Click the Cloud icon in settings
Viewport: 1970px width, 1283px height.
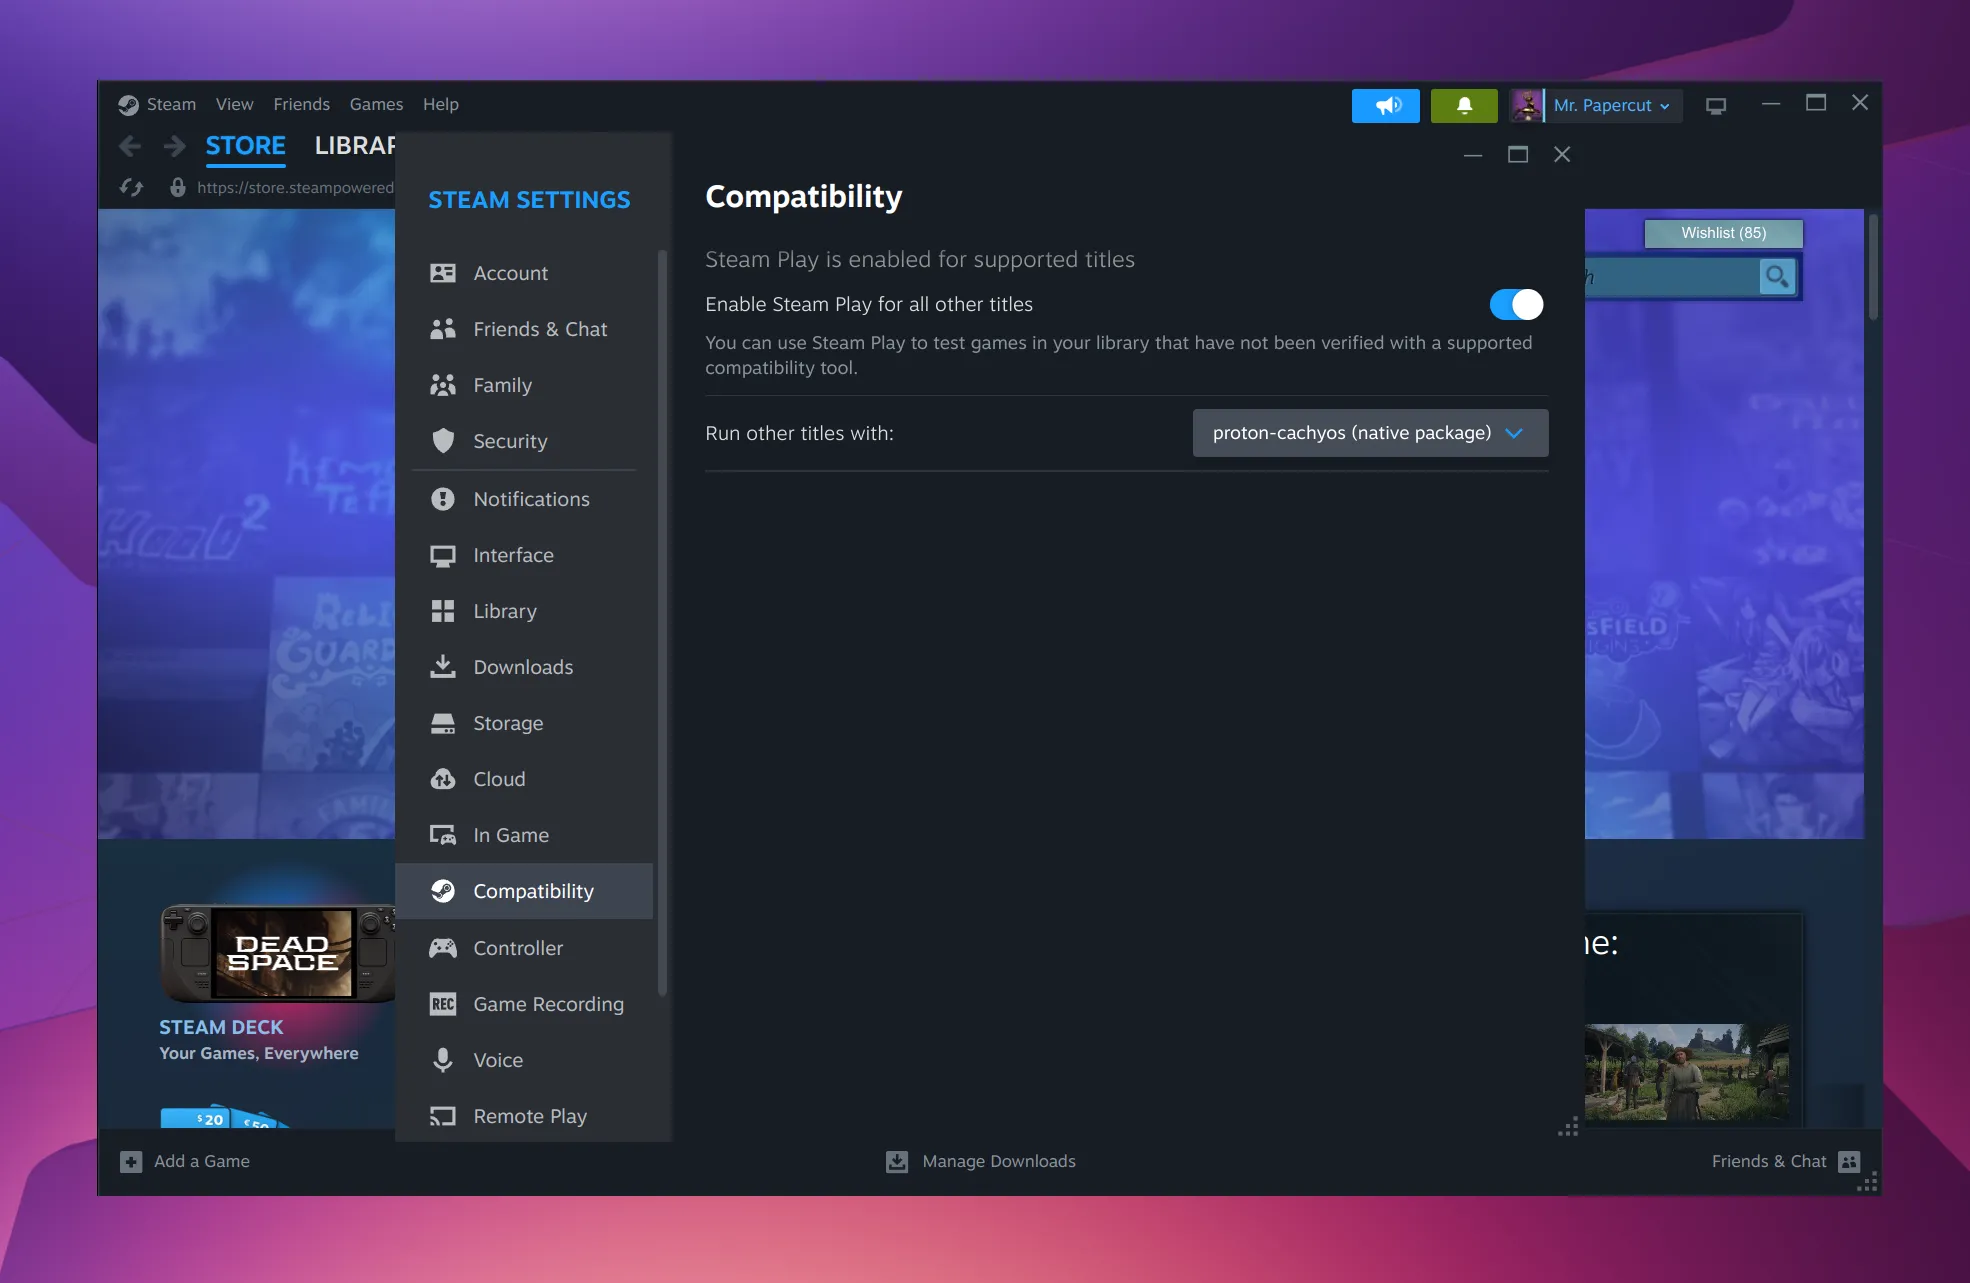coord(443,779)
